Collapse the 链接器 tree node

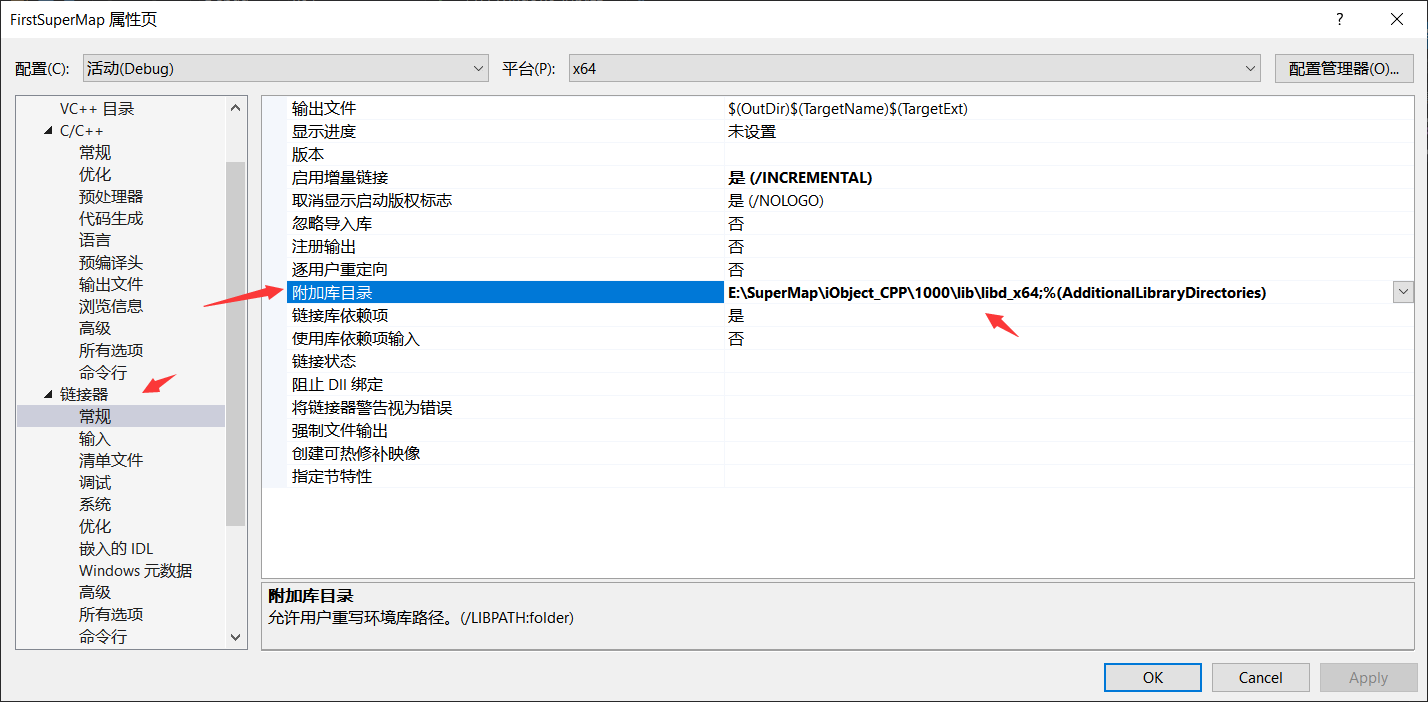click(x=48, y=393)
